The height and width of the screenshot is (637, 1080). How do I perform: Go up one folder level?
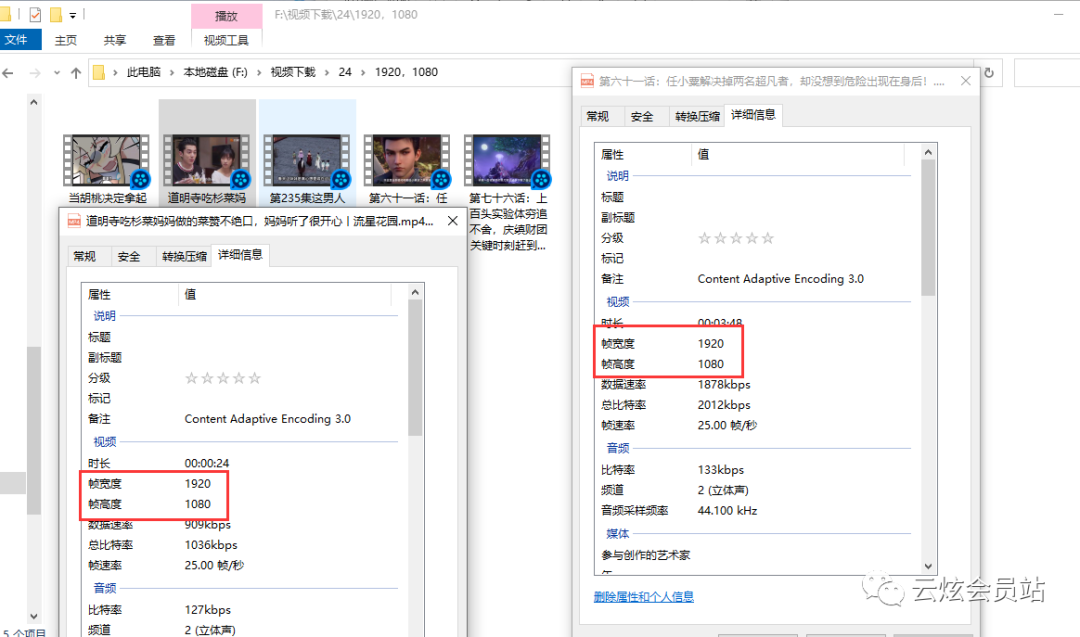pos(76,72)
